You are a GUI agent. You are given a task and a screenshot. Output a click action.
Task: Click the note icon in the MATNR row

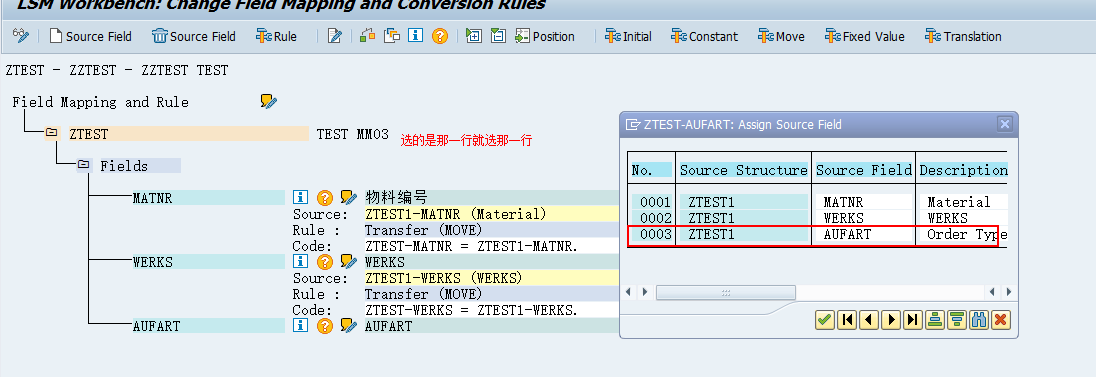click(x=348, y=198)
